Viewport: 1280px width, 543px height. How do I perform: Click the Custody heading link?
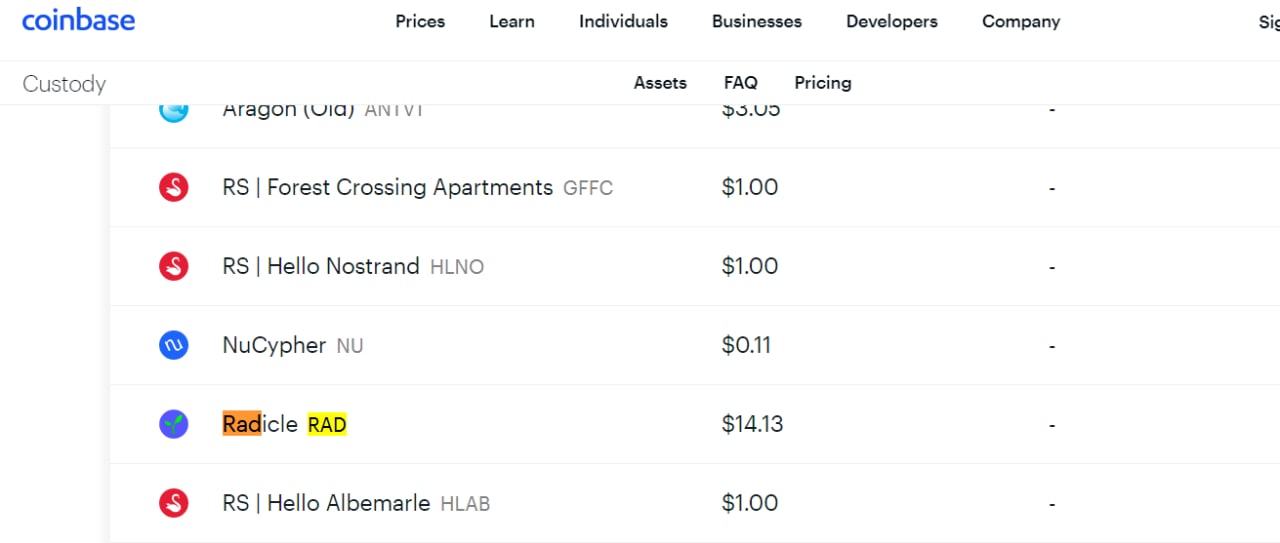point(64,84)
